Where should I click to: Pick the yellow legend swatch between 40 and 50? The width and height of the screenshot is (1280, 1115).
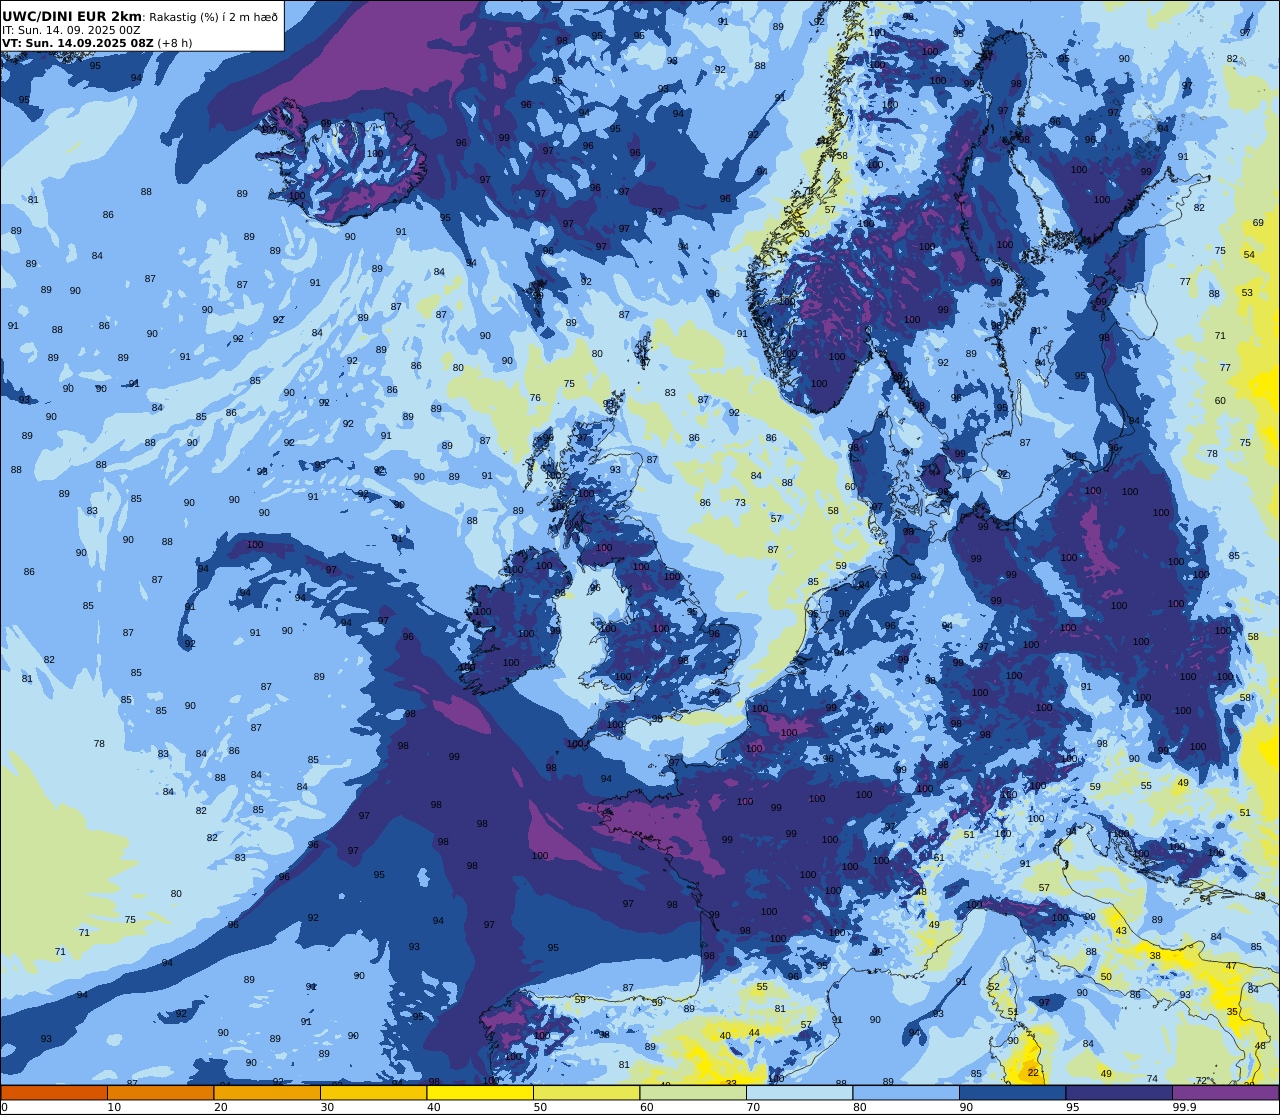tap(480, 1092)
